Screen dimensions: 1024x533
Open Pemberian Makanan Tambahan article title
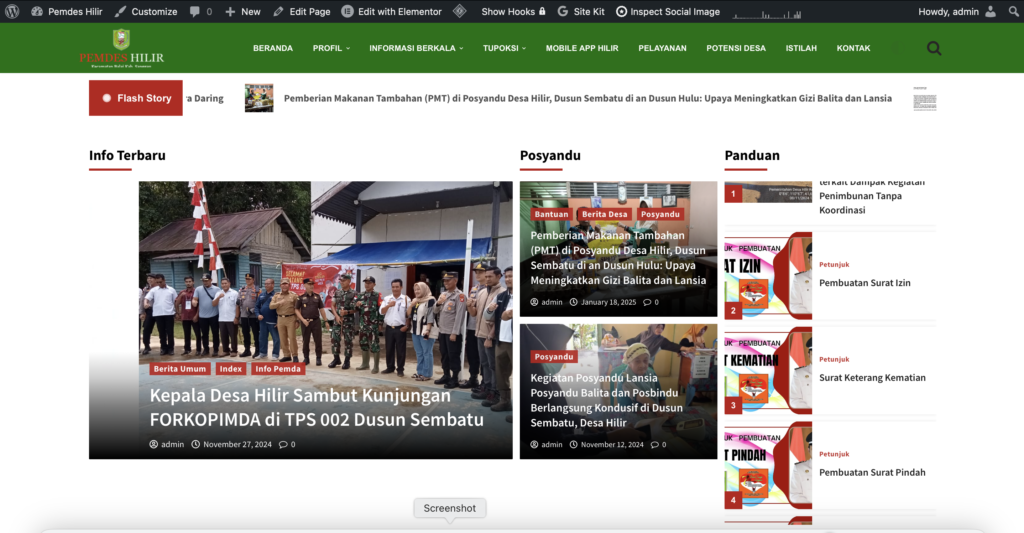point(618,257)
